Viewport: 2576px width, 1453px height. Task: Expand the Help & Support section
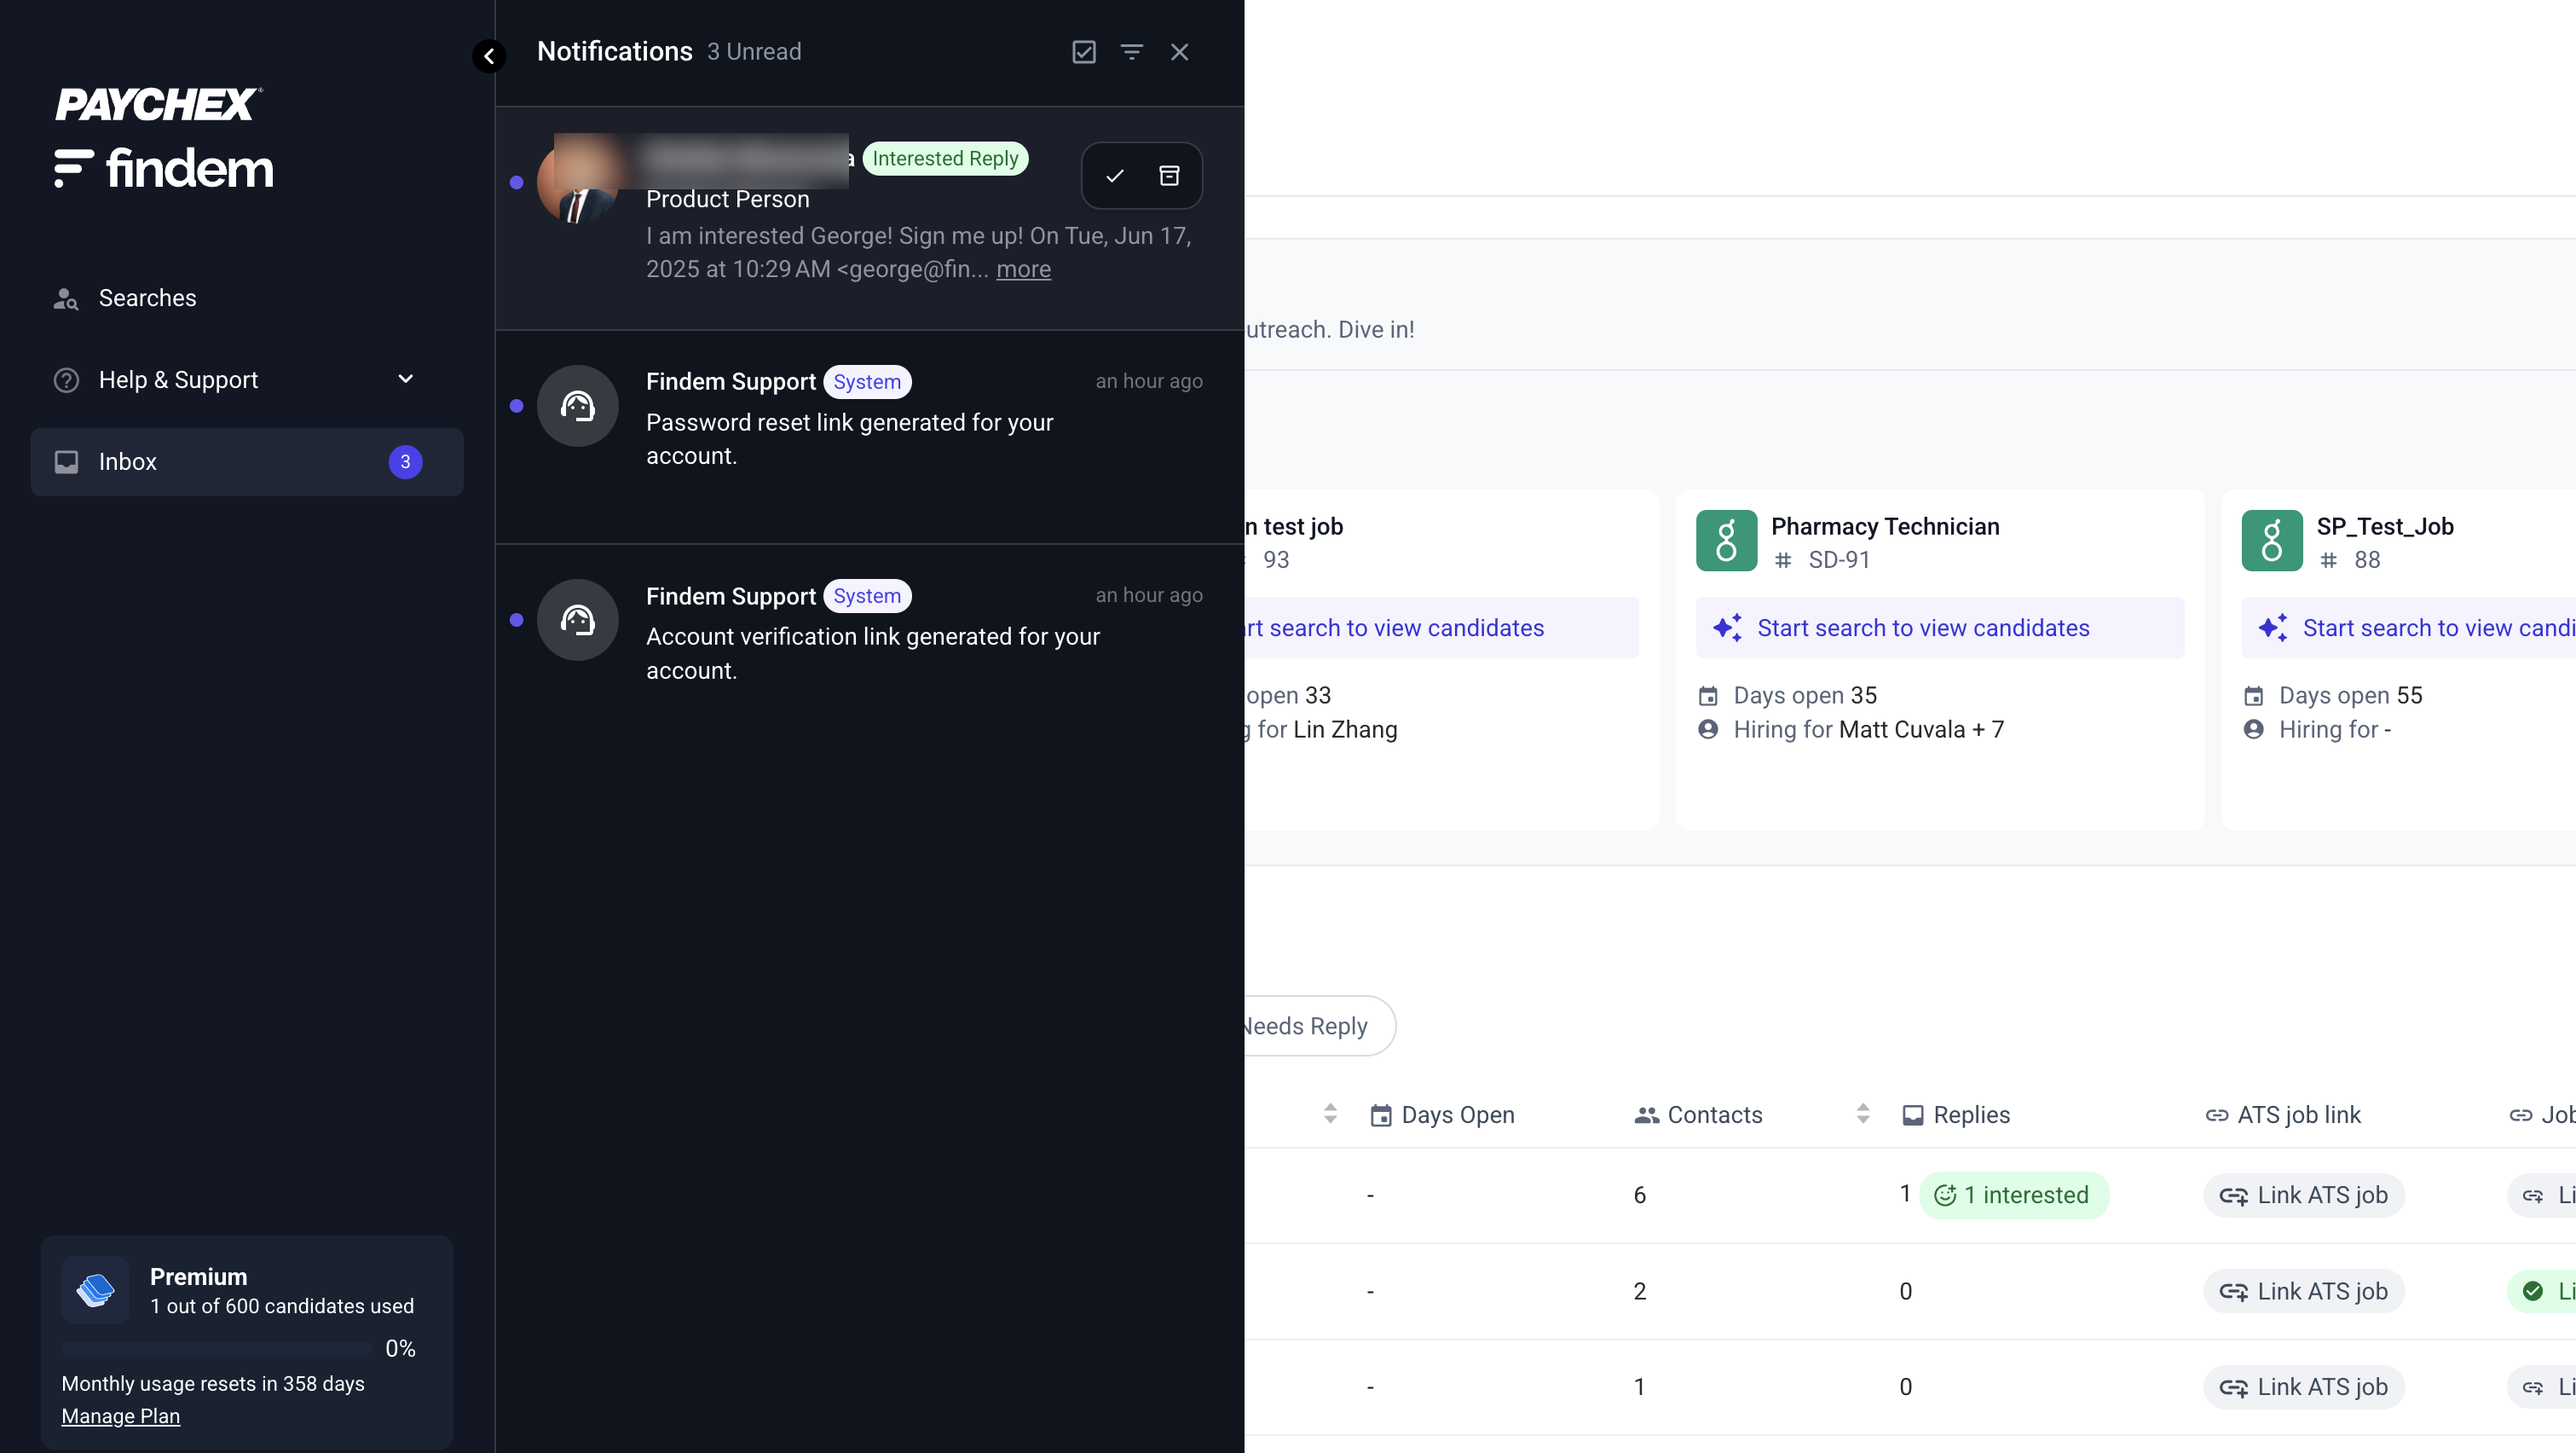(405, 379)
